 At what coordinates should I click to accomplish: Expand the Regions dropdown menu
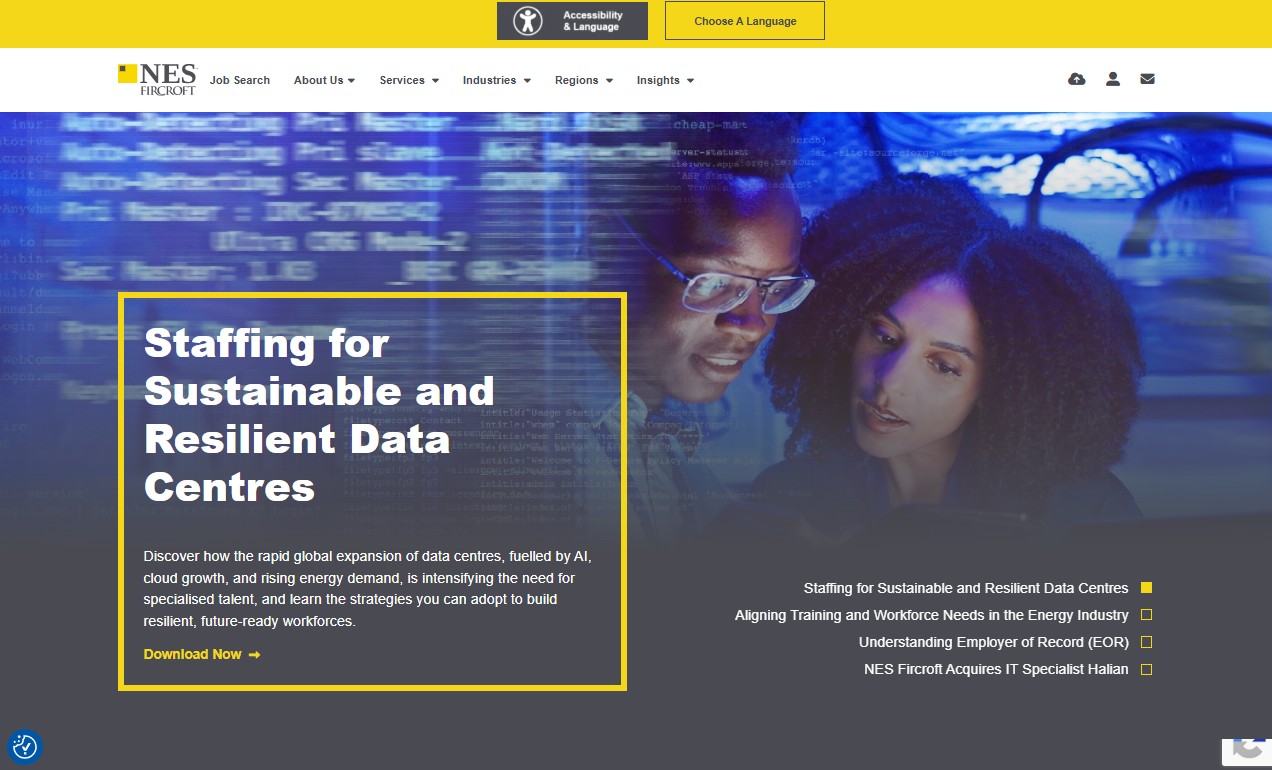[x=584, y=80]
